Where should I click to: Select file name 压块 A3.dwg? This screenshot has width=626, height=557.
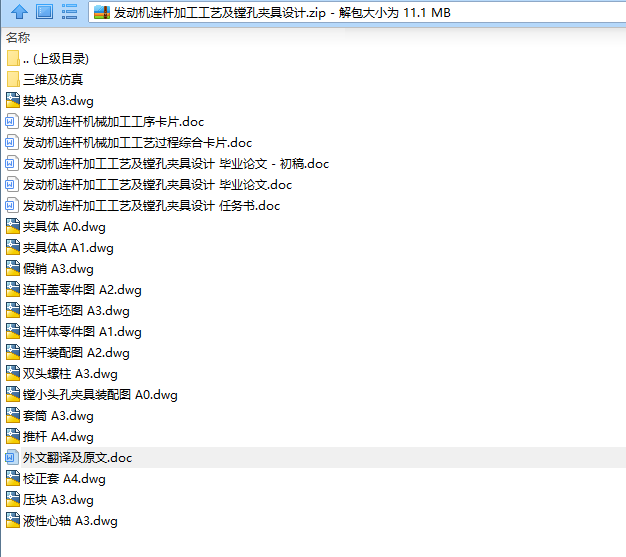[x=58, y=500]
